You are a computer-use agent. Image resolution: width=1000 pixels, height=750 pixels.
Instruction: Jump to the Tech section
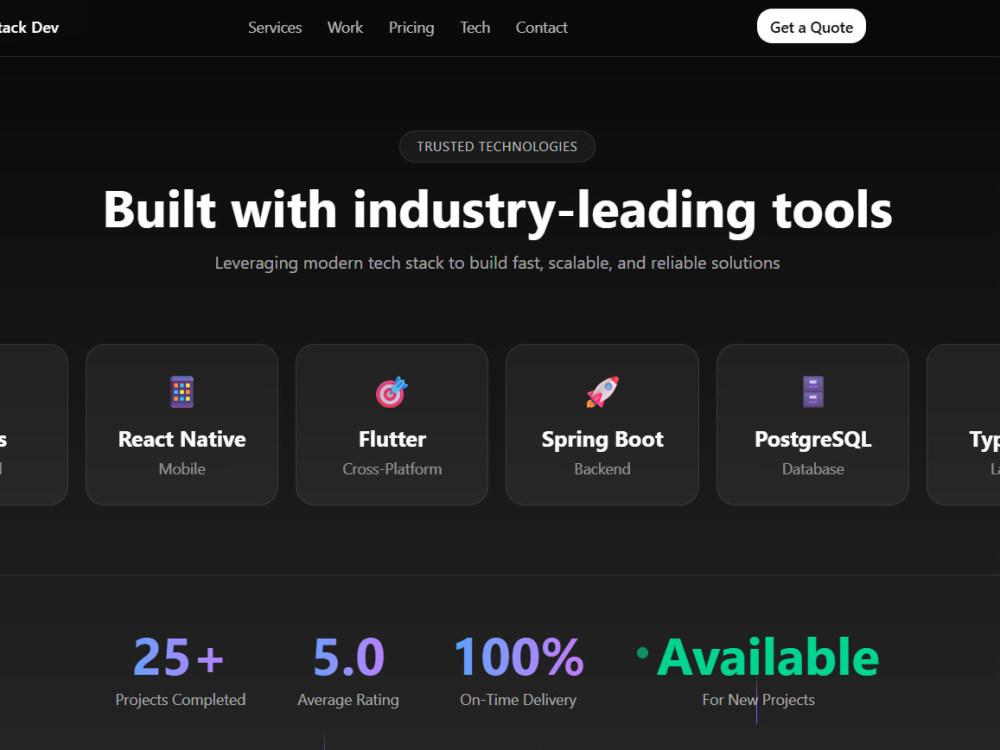point(475,27)
